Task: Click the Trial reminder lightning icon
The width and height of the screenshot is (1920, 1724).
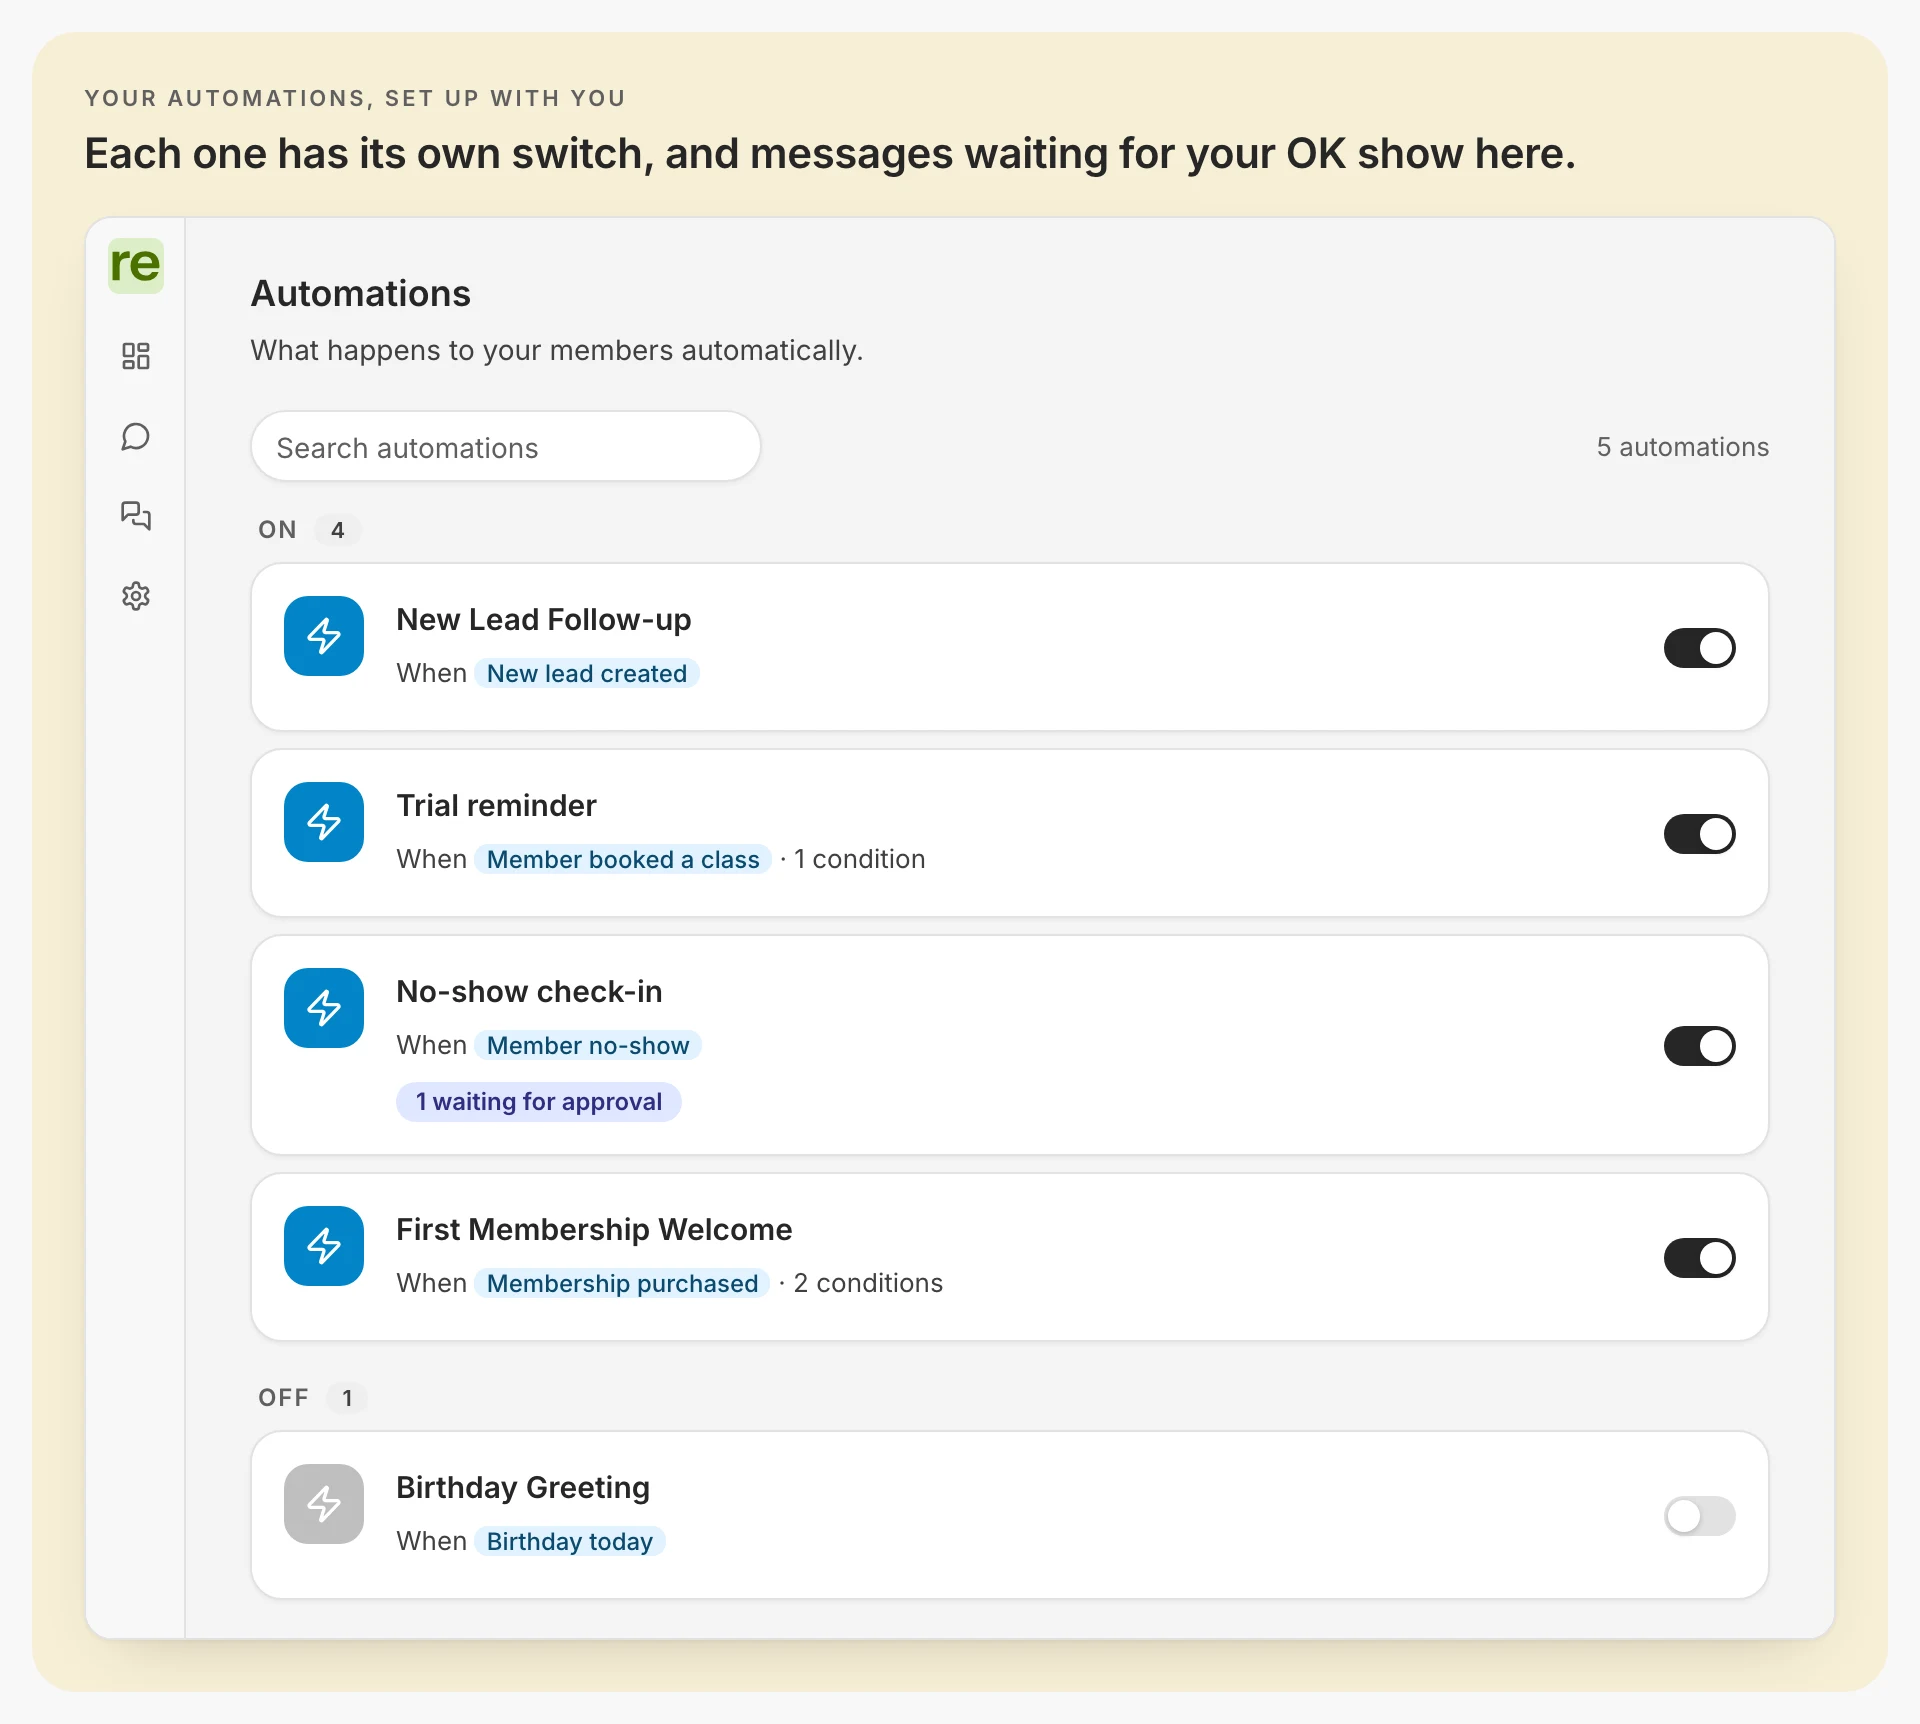Action: [324, 822]
